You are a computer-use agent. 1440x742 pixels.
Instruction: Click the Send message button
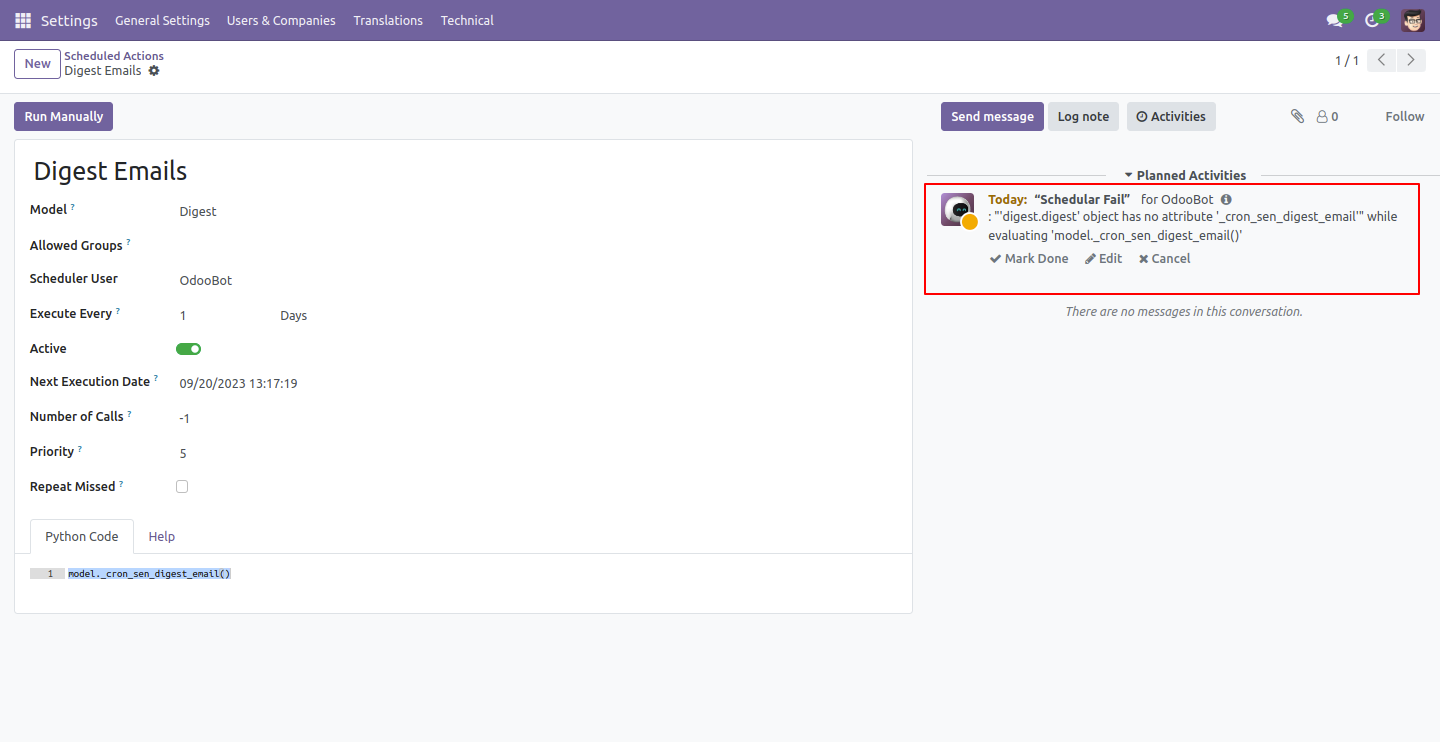click(992, 116)
